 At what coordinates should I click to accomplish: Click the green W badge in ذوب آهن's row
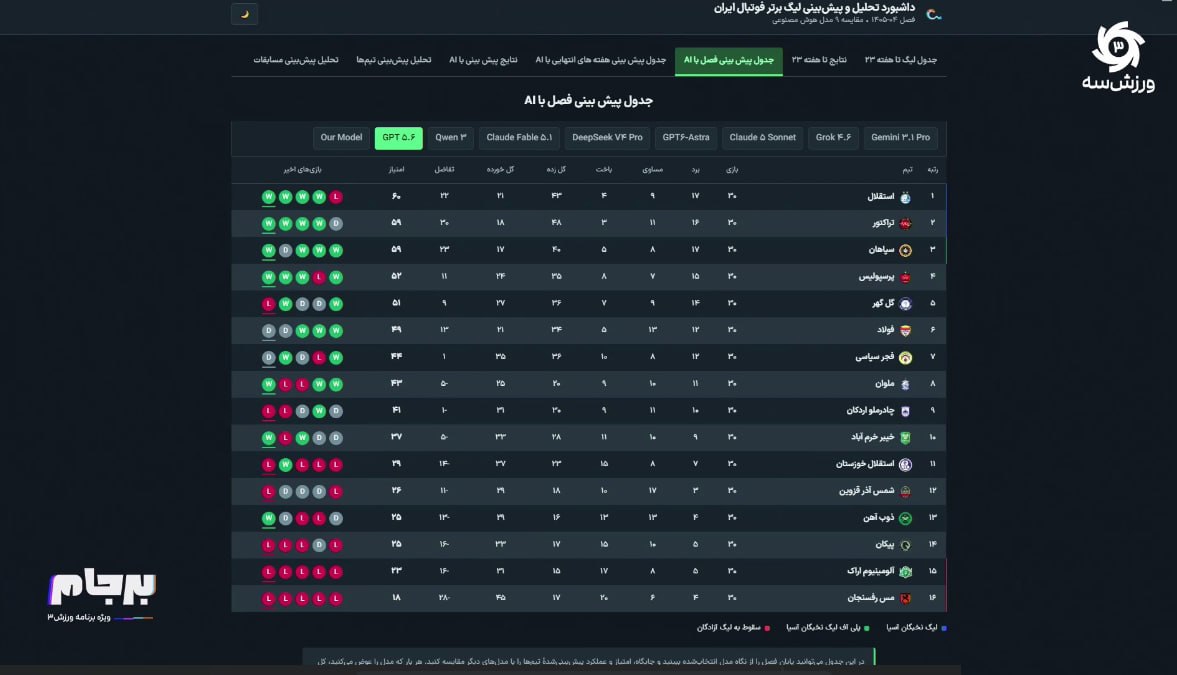(x=268, y=518)
